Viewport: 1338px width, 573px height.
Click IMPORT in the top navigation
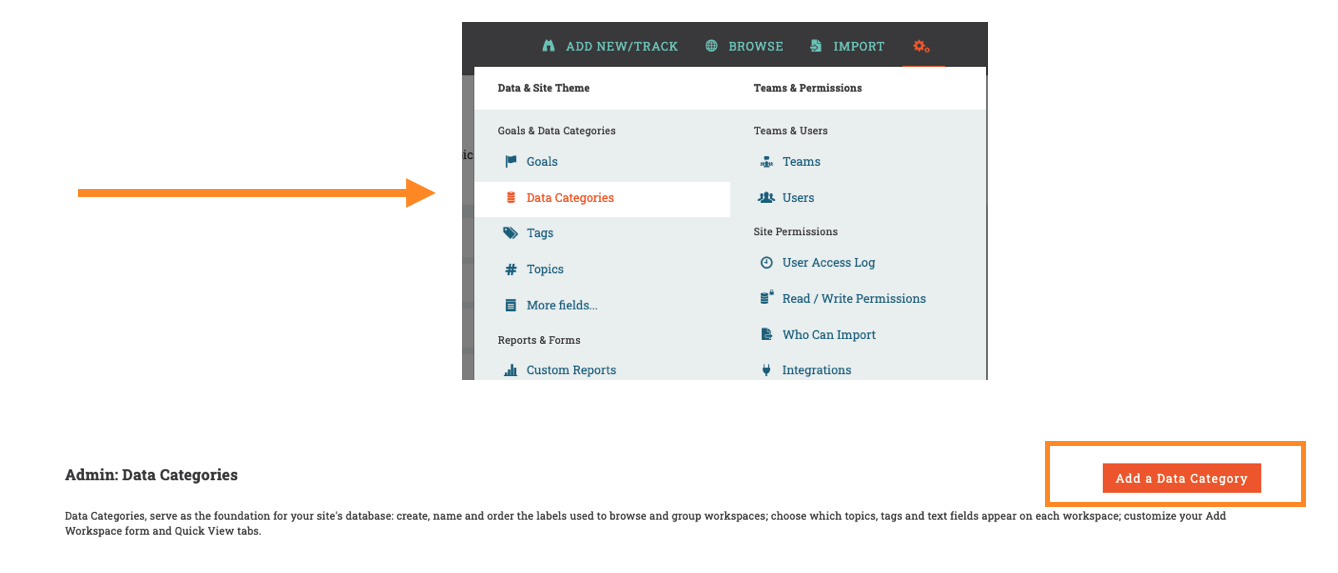[858, 46]
